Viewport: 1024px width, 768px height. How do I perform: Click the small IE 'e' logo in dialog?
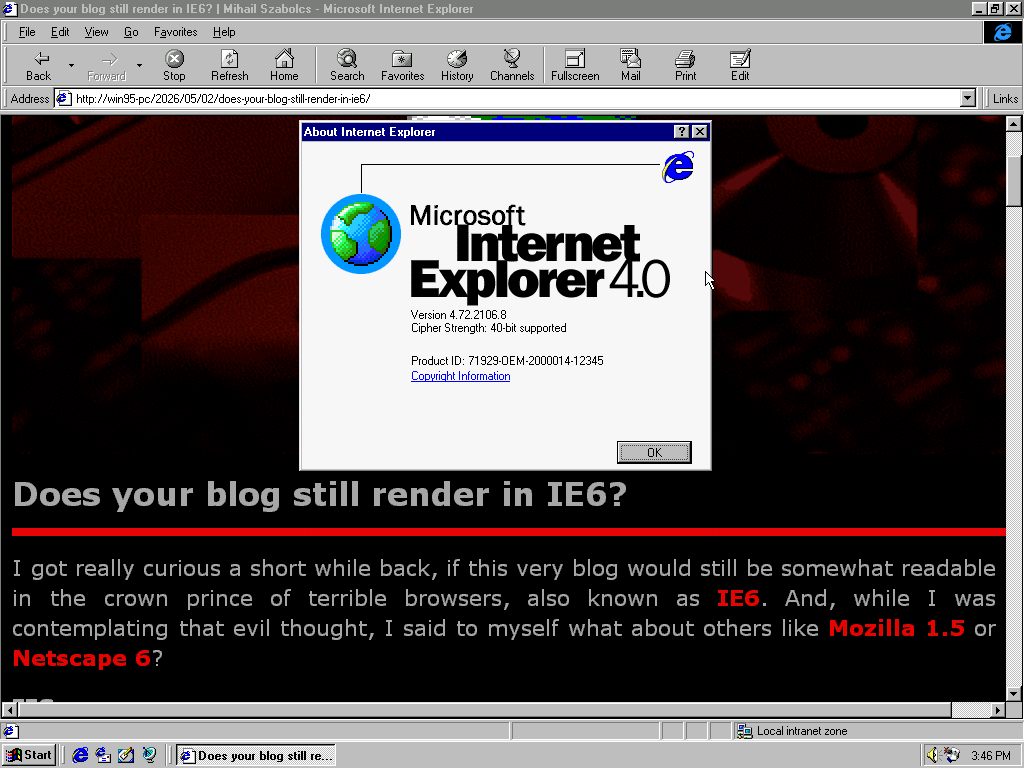[x=678, y=167]
